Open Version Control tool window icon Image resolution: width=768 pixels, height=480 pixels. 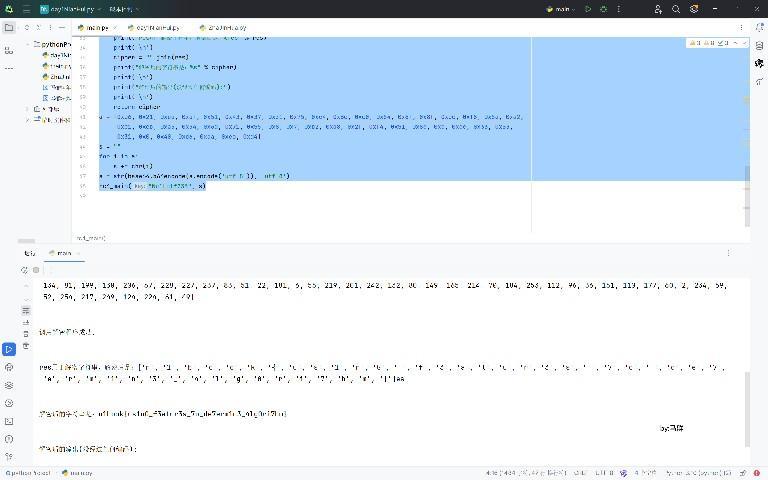point(9,457)
